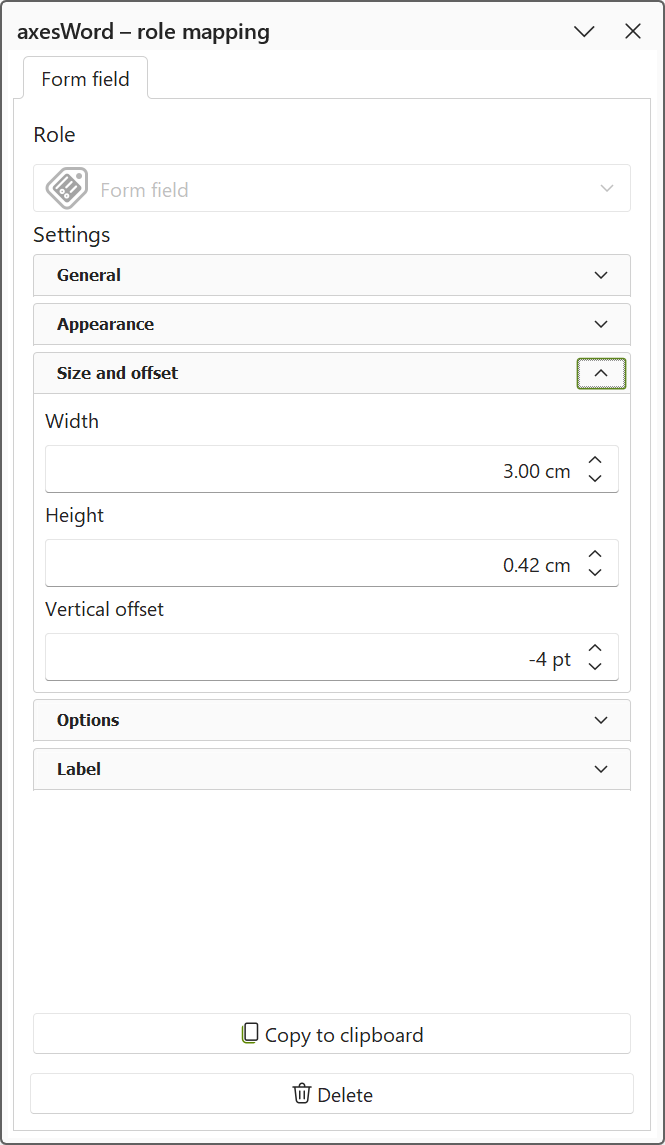The height and width of the screenshot is (1145, 665).
Task: Click the Vertical offset input field
Action: tap(332, 657)
